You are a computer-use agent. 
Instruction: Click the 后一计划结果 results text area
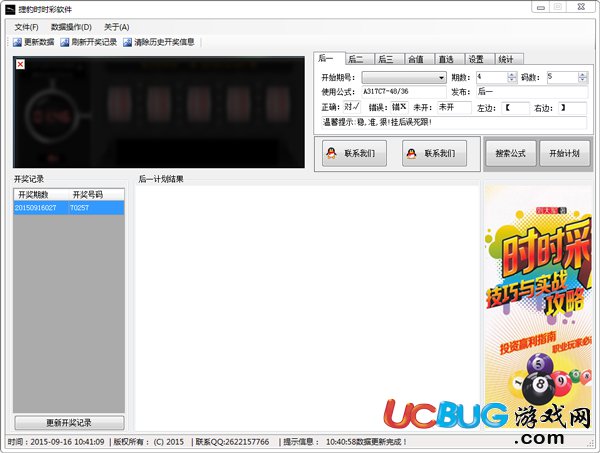(x=307, y=308)
